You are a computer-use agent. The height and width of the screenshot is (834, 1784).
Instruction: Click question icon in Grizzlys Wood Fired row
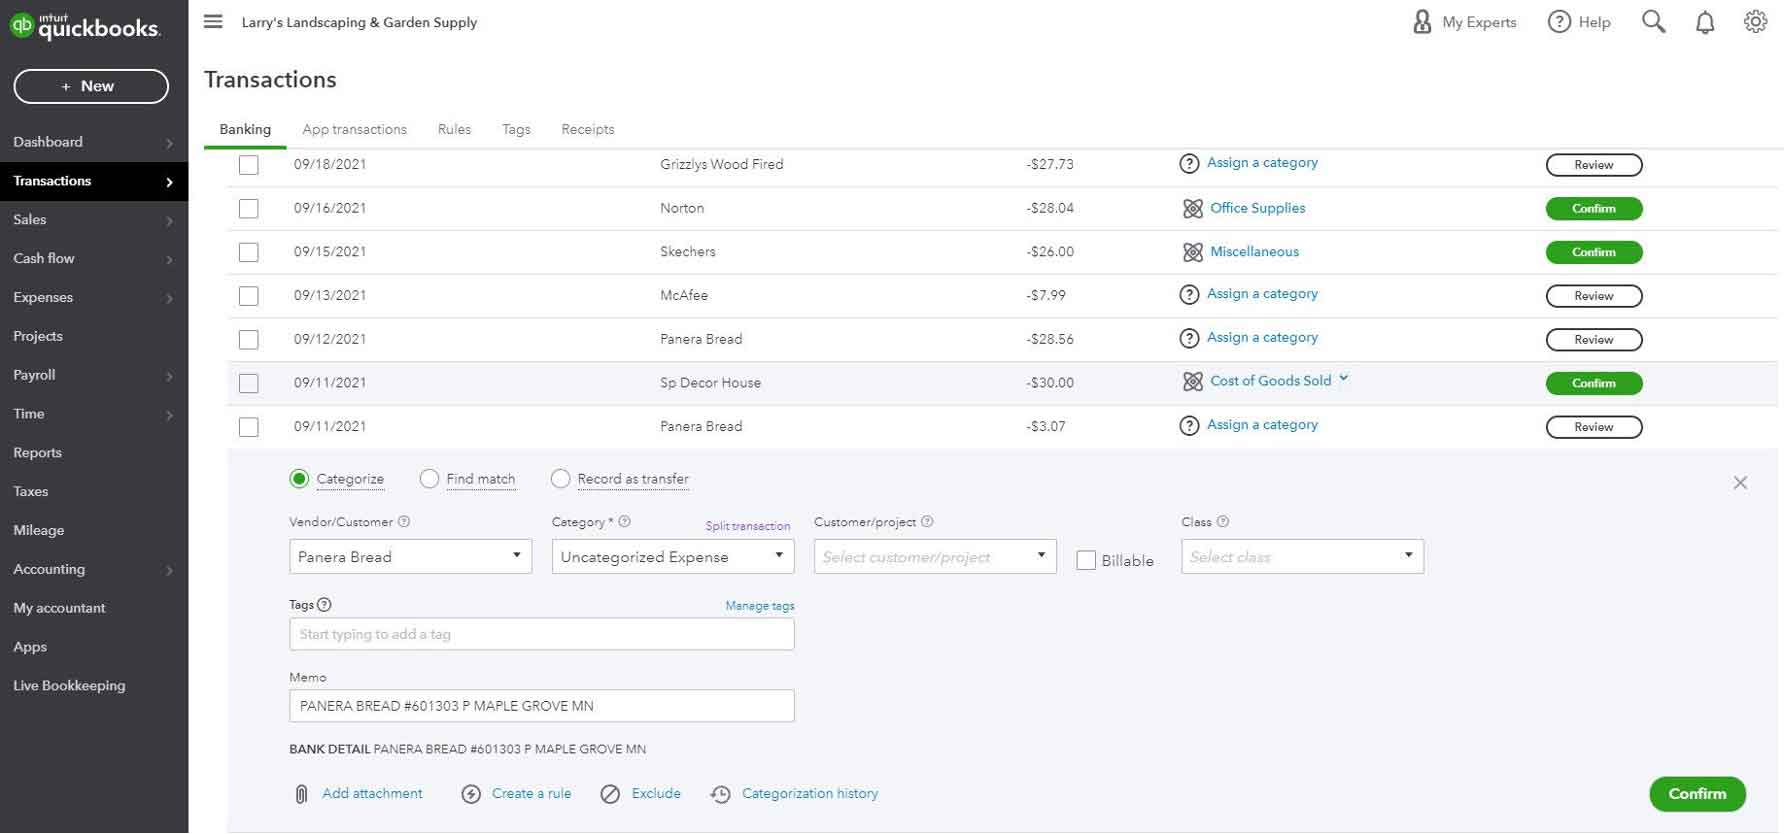1189,164
